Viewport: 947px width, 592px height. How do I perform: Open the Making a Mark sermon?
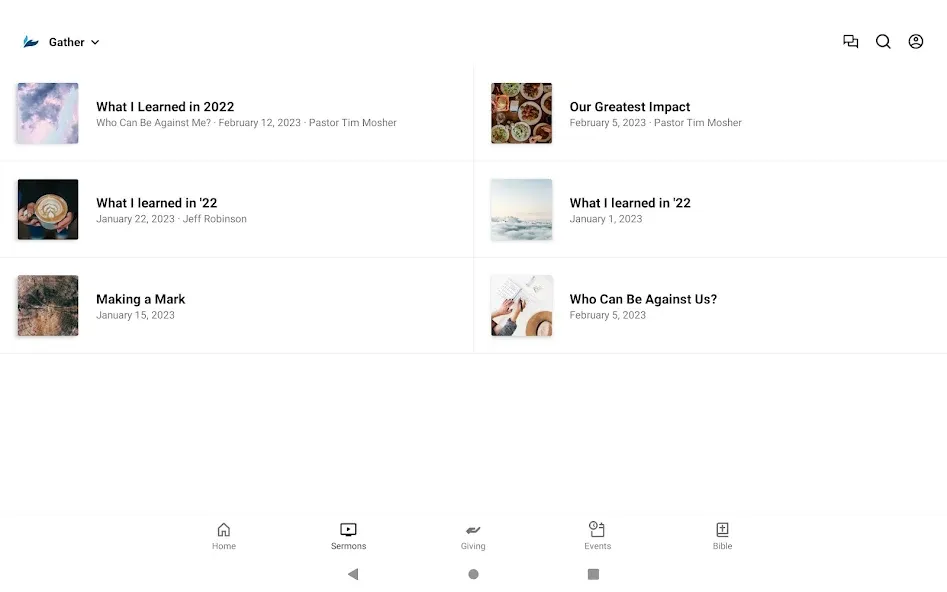coord(237,306)
